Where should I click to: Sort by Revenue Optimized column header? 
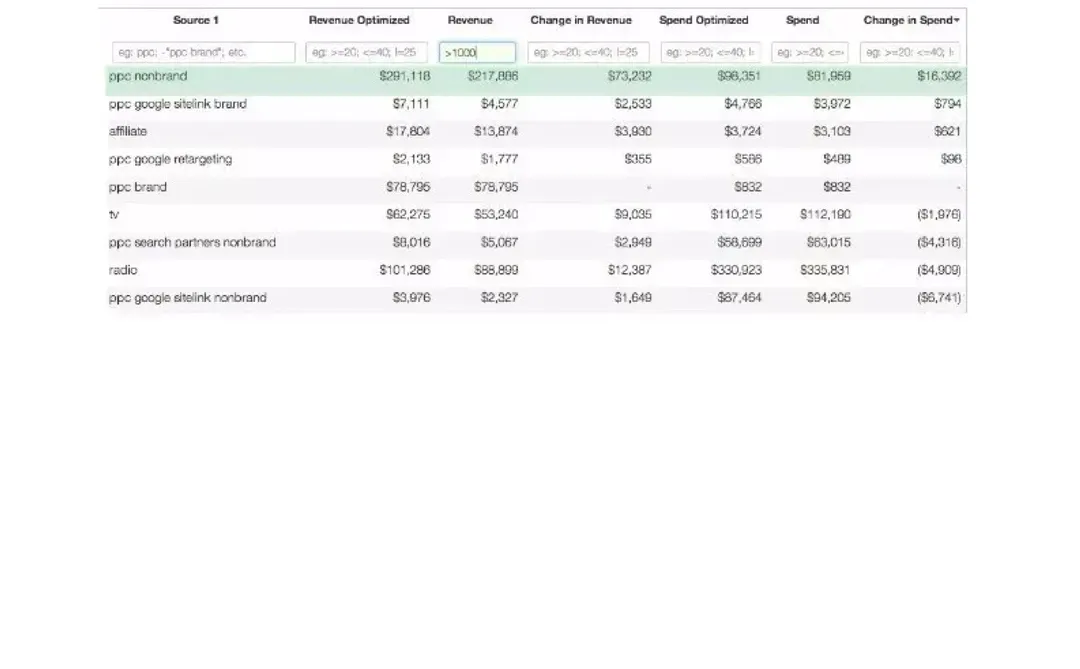(x=359, y=20)
